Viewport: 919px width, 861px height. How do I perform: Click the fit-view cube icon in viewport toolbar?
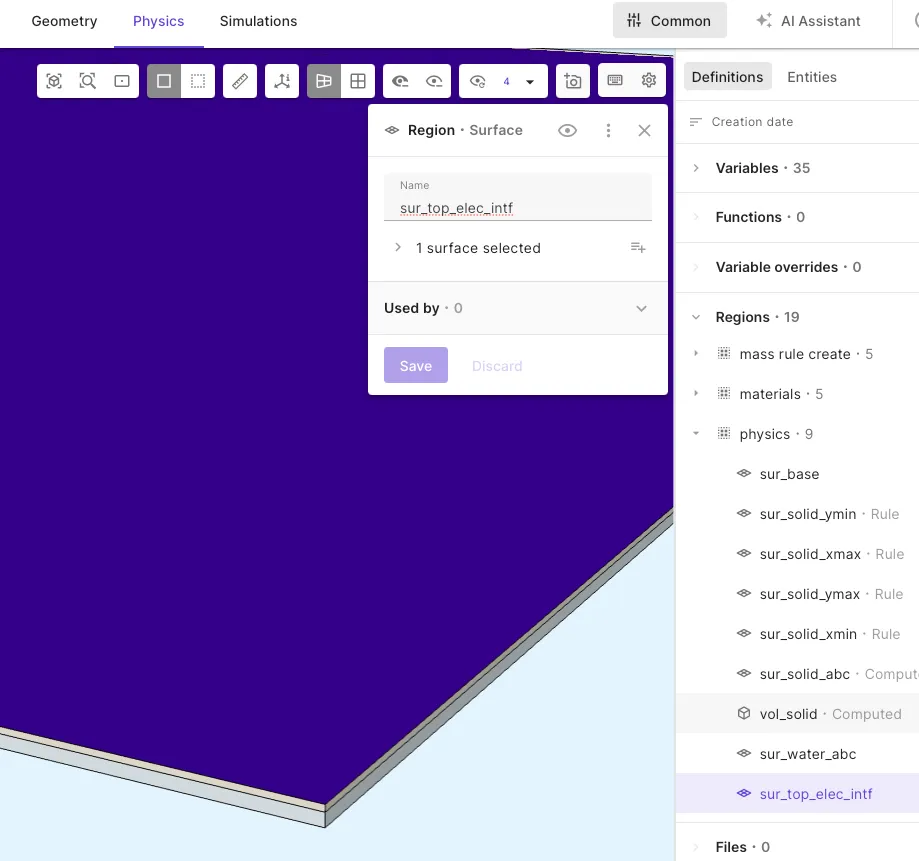coord(54,81)
